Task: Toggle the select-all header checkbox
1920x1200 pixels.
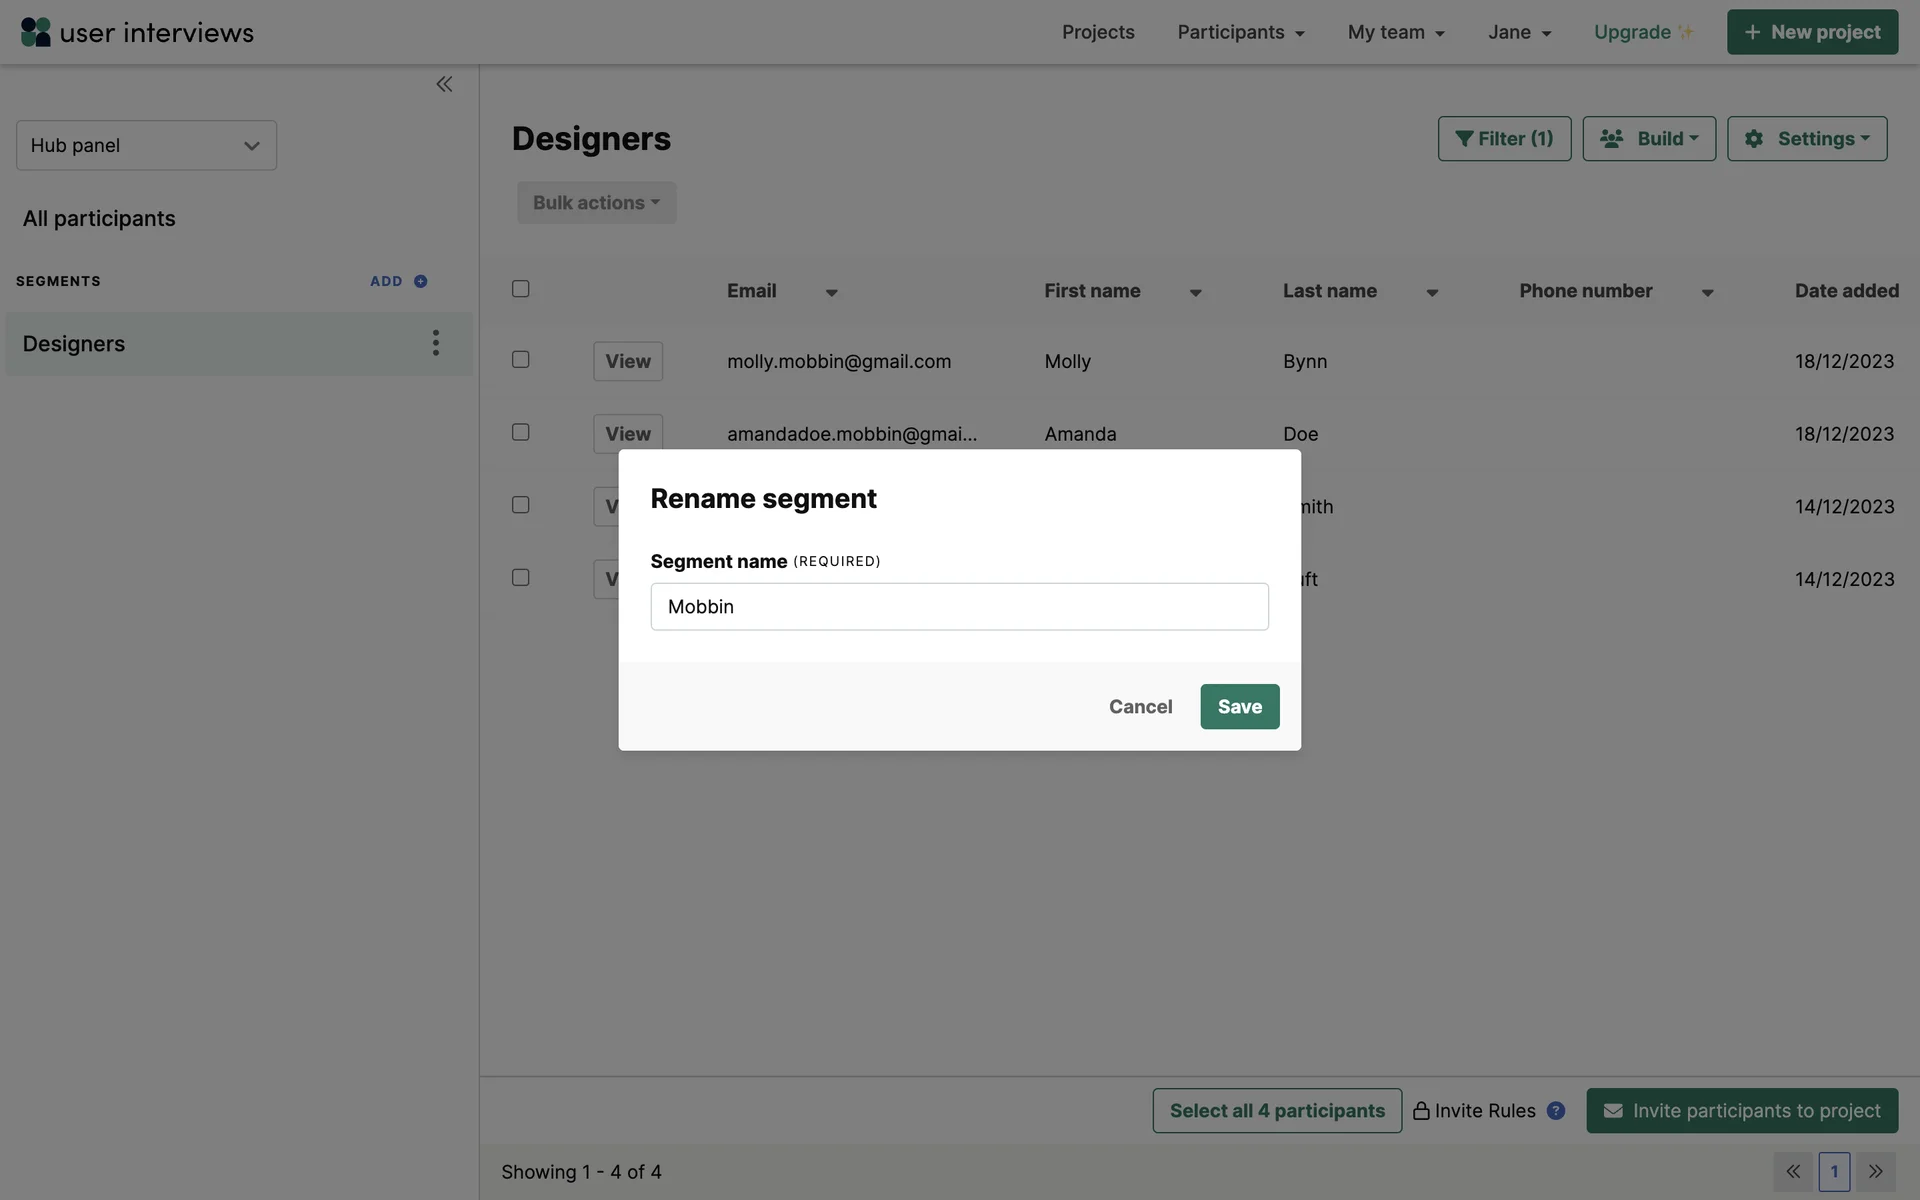Action: (x=521, y=289)
